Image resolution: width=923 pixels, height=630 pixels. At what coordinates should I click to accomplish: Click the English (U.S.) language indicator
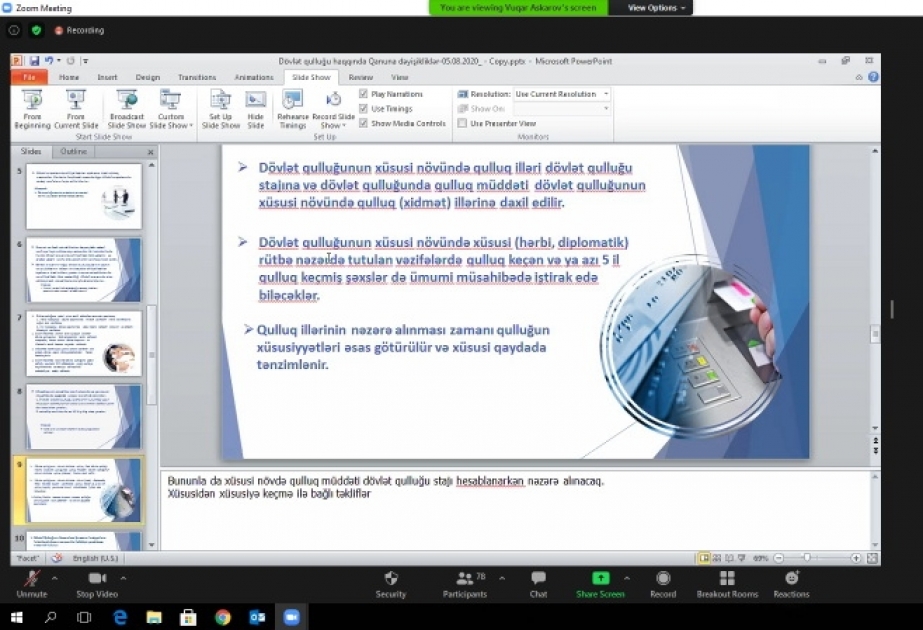(95, 558)
